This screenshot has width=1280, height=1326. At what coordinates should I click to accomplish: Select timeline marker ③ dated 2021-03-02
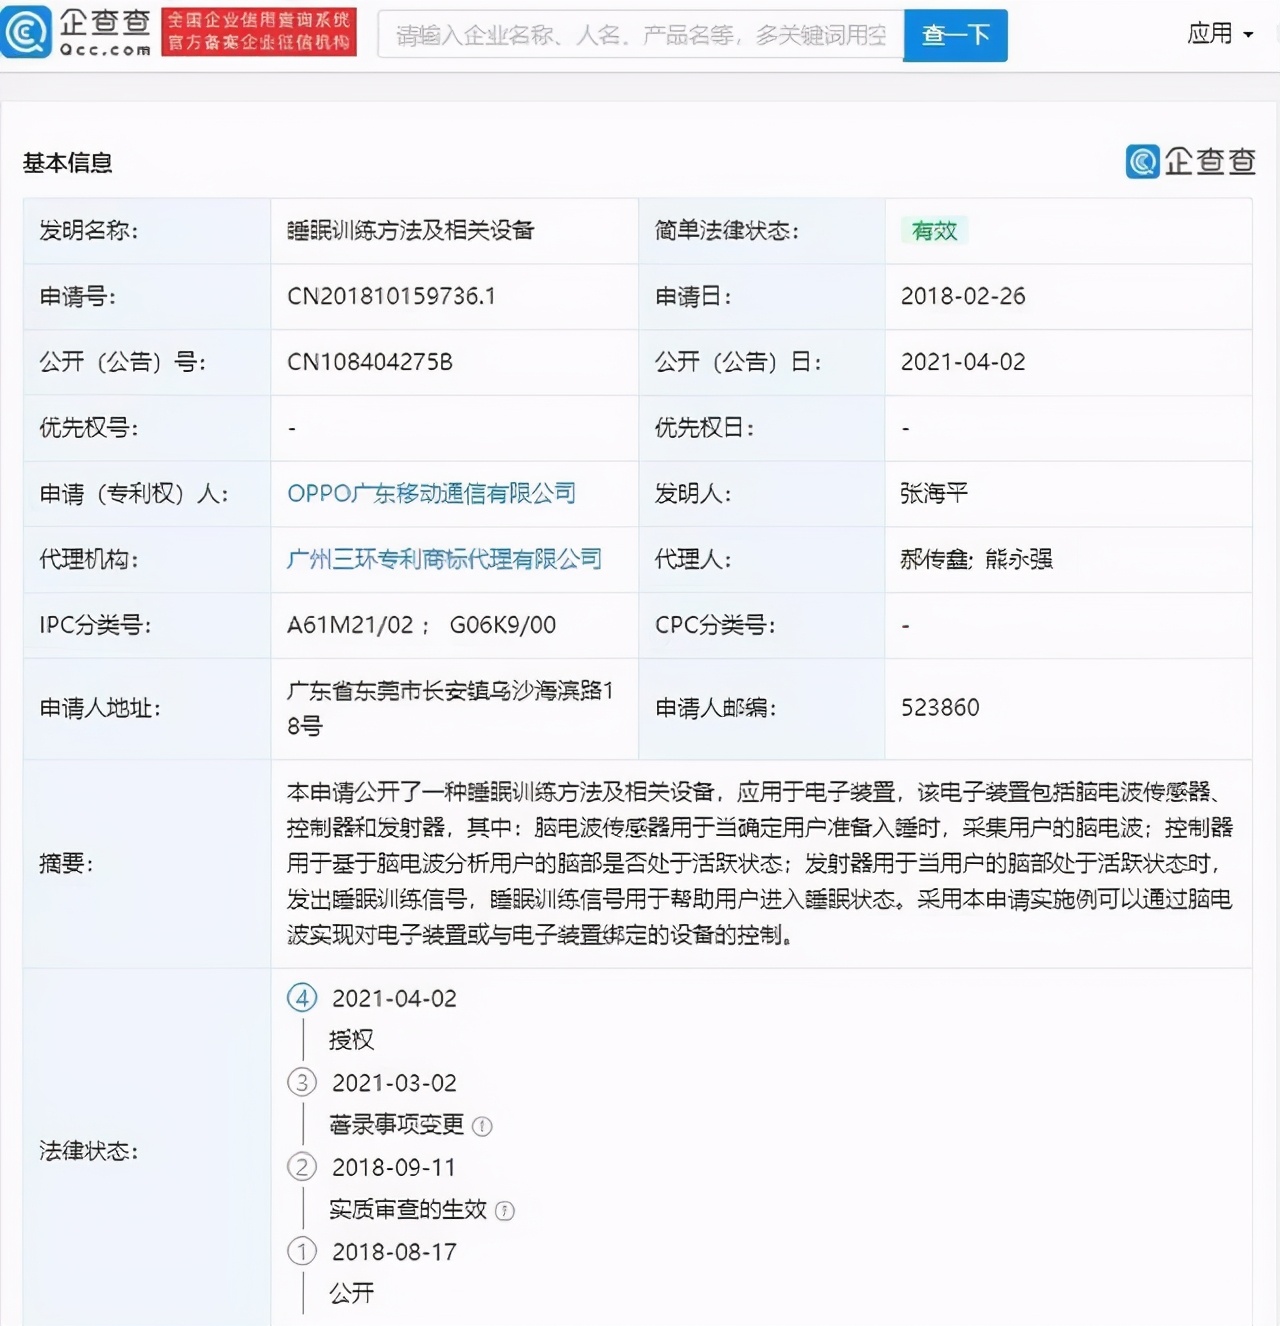(x=301, y=1082)
